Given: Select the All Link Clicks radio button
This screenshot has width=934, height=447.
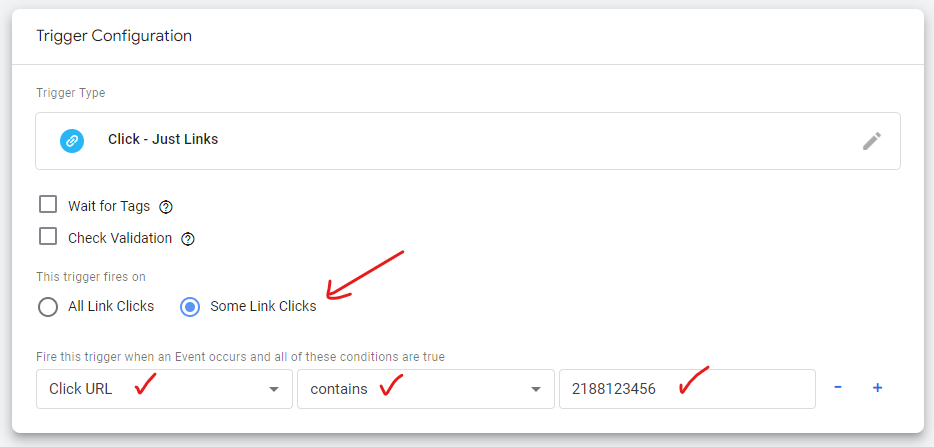Looking at the screenshot, I should point(48,307).
